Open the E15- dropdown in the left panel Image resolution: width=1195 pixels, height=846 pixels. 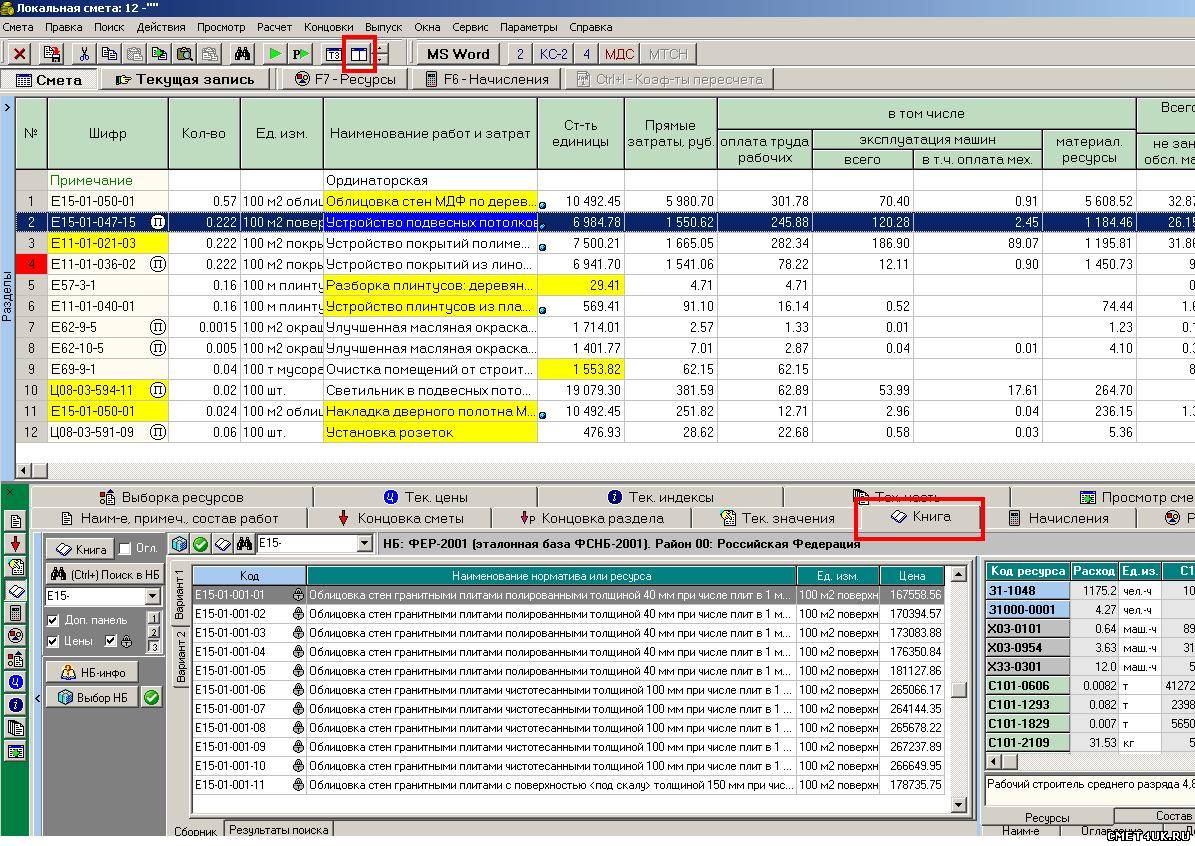pyautogui.click(x=153, y=596)
